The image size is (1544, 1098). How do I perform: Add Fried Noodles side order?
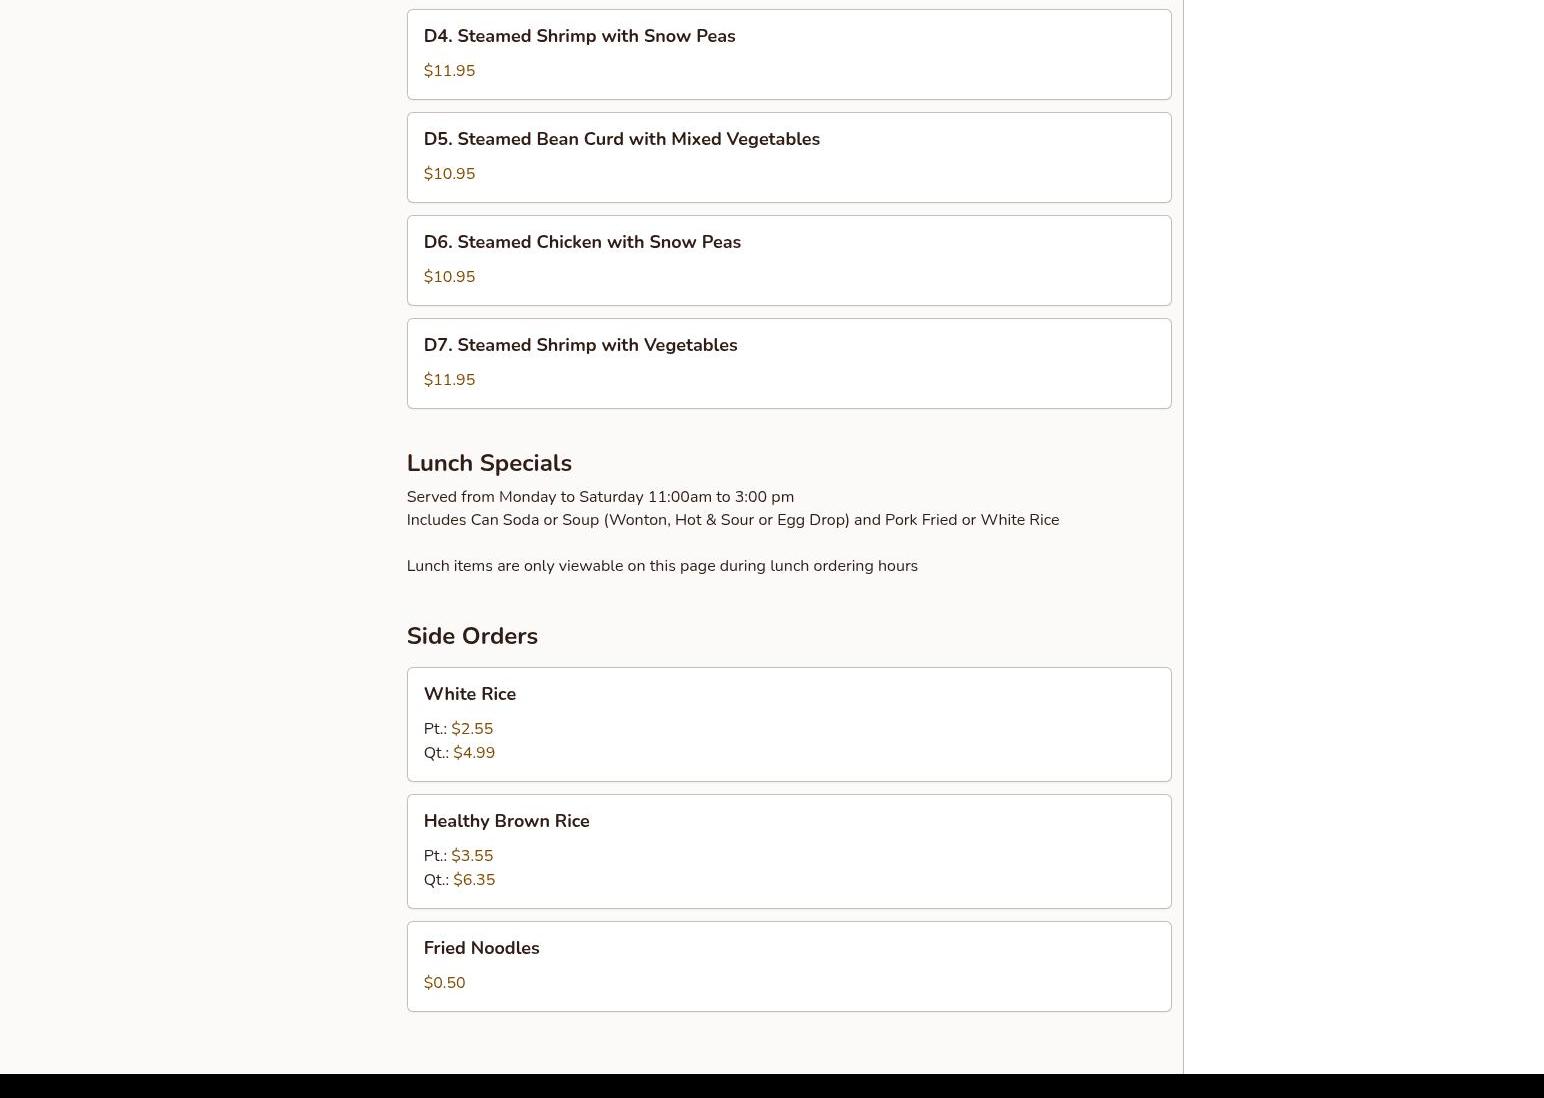pyautogui.click(x=789, y=966)
